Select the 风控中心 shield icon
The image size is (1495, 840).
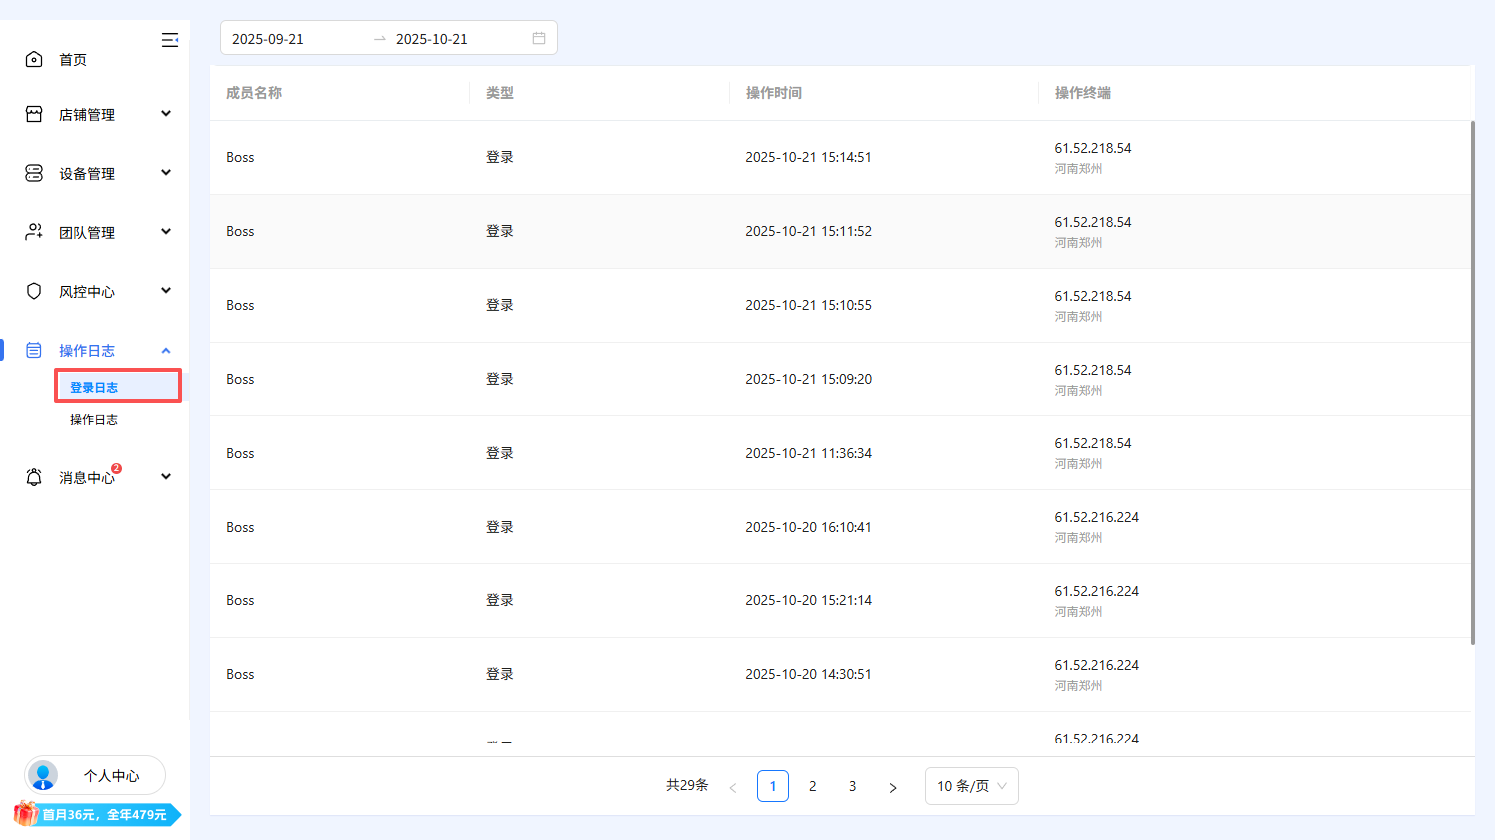(33, 290)
